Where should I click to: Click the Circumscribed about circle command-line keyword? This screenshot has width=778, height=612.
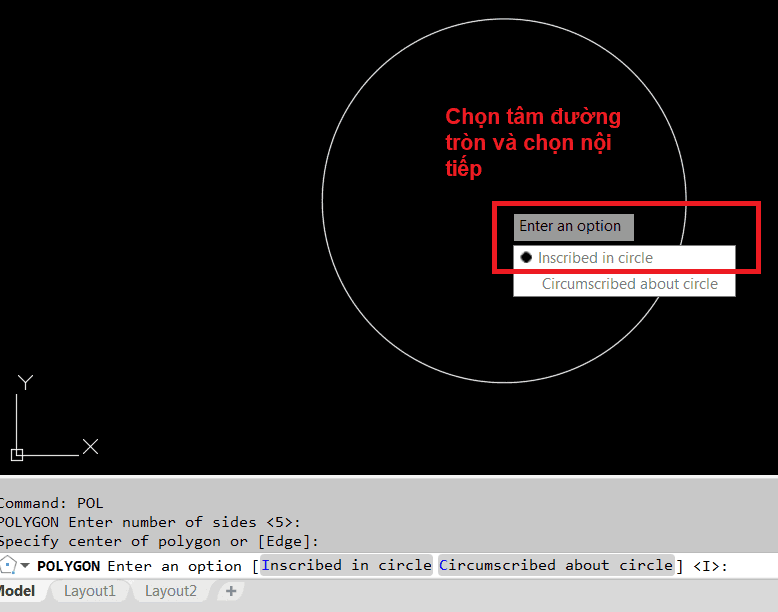[556, 565]
